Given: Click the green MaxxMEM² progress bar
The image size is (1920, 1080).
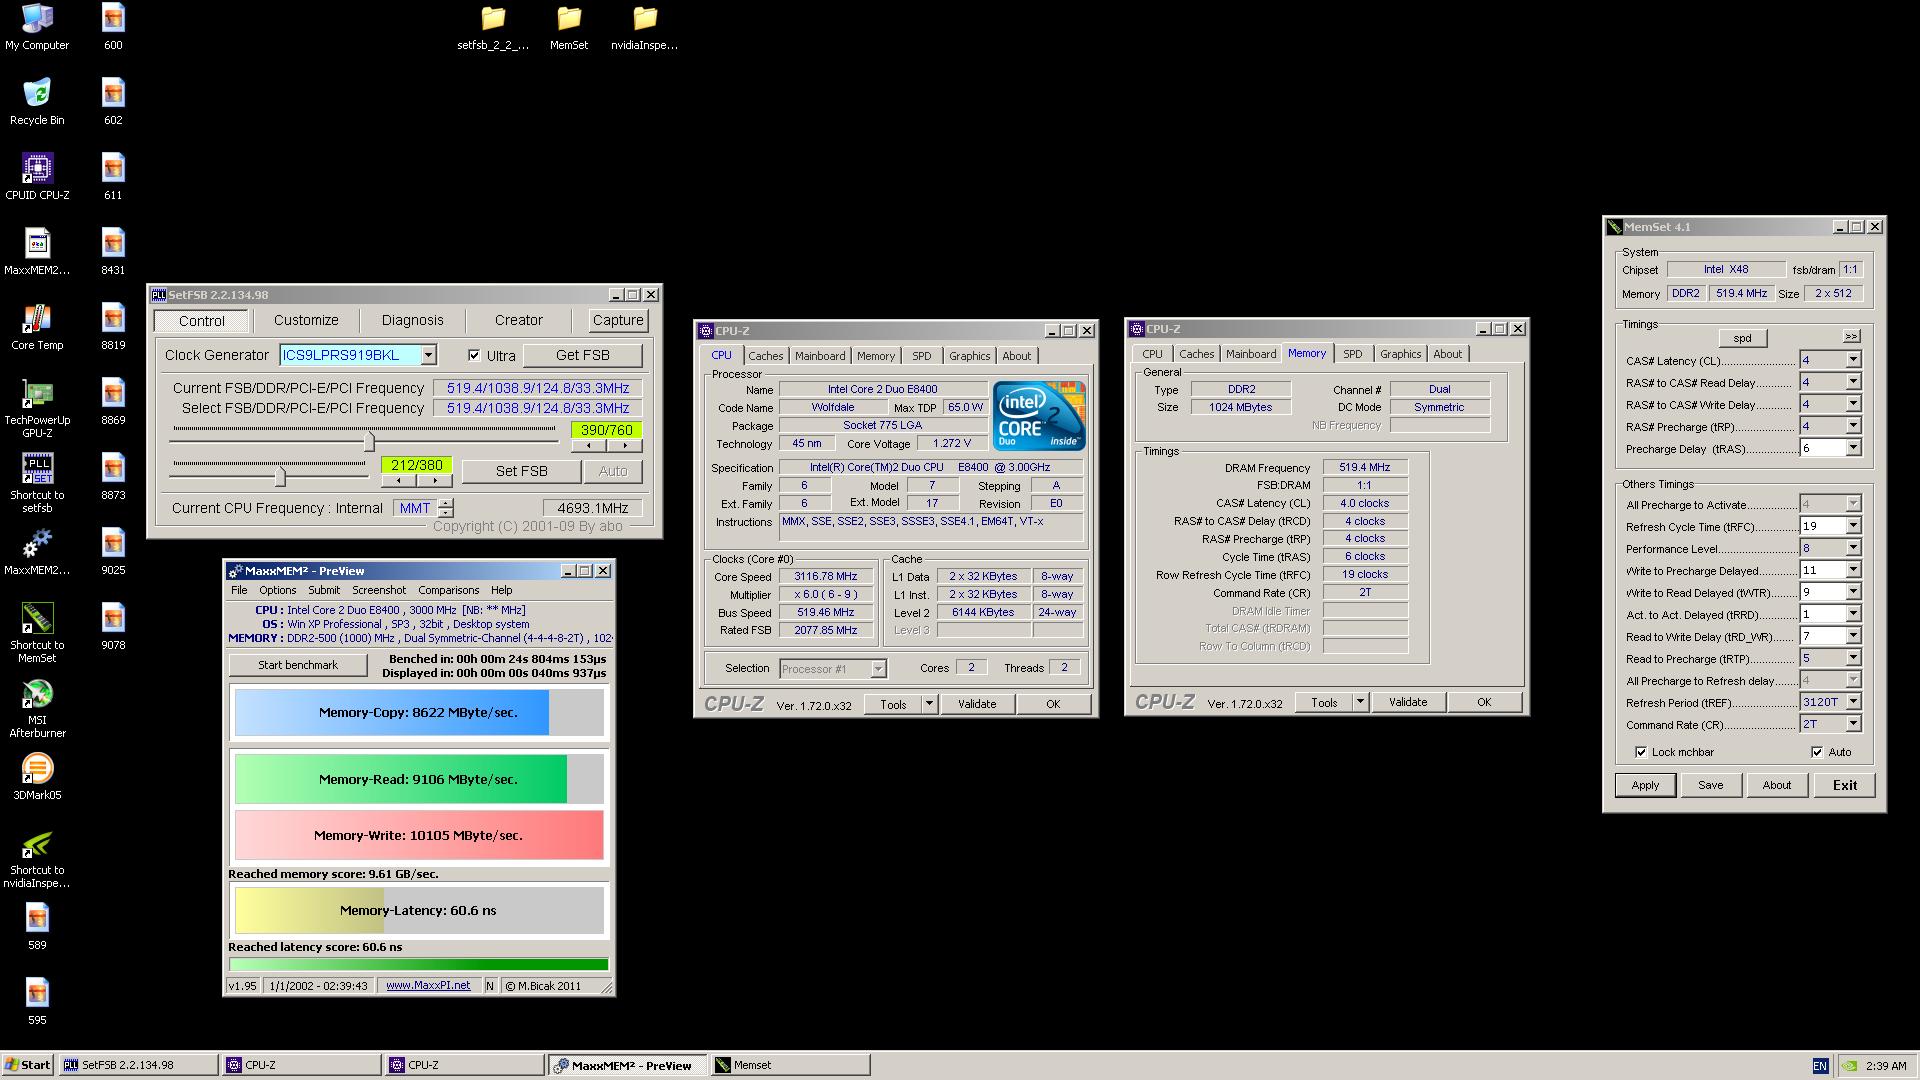Looking at the screenshot, I should (418, 965).
